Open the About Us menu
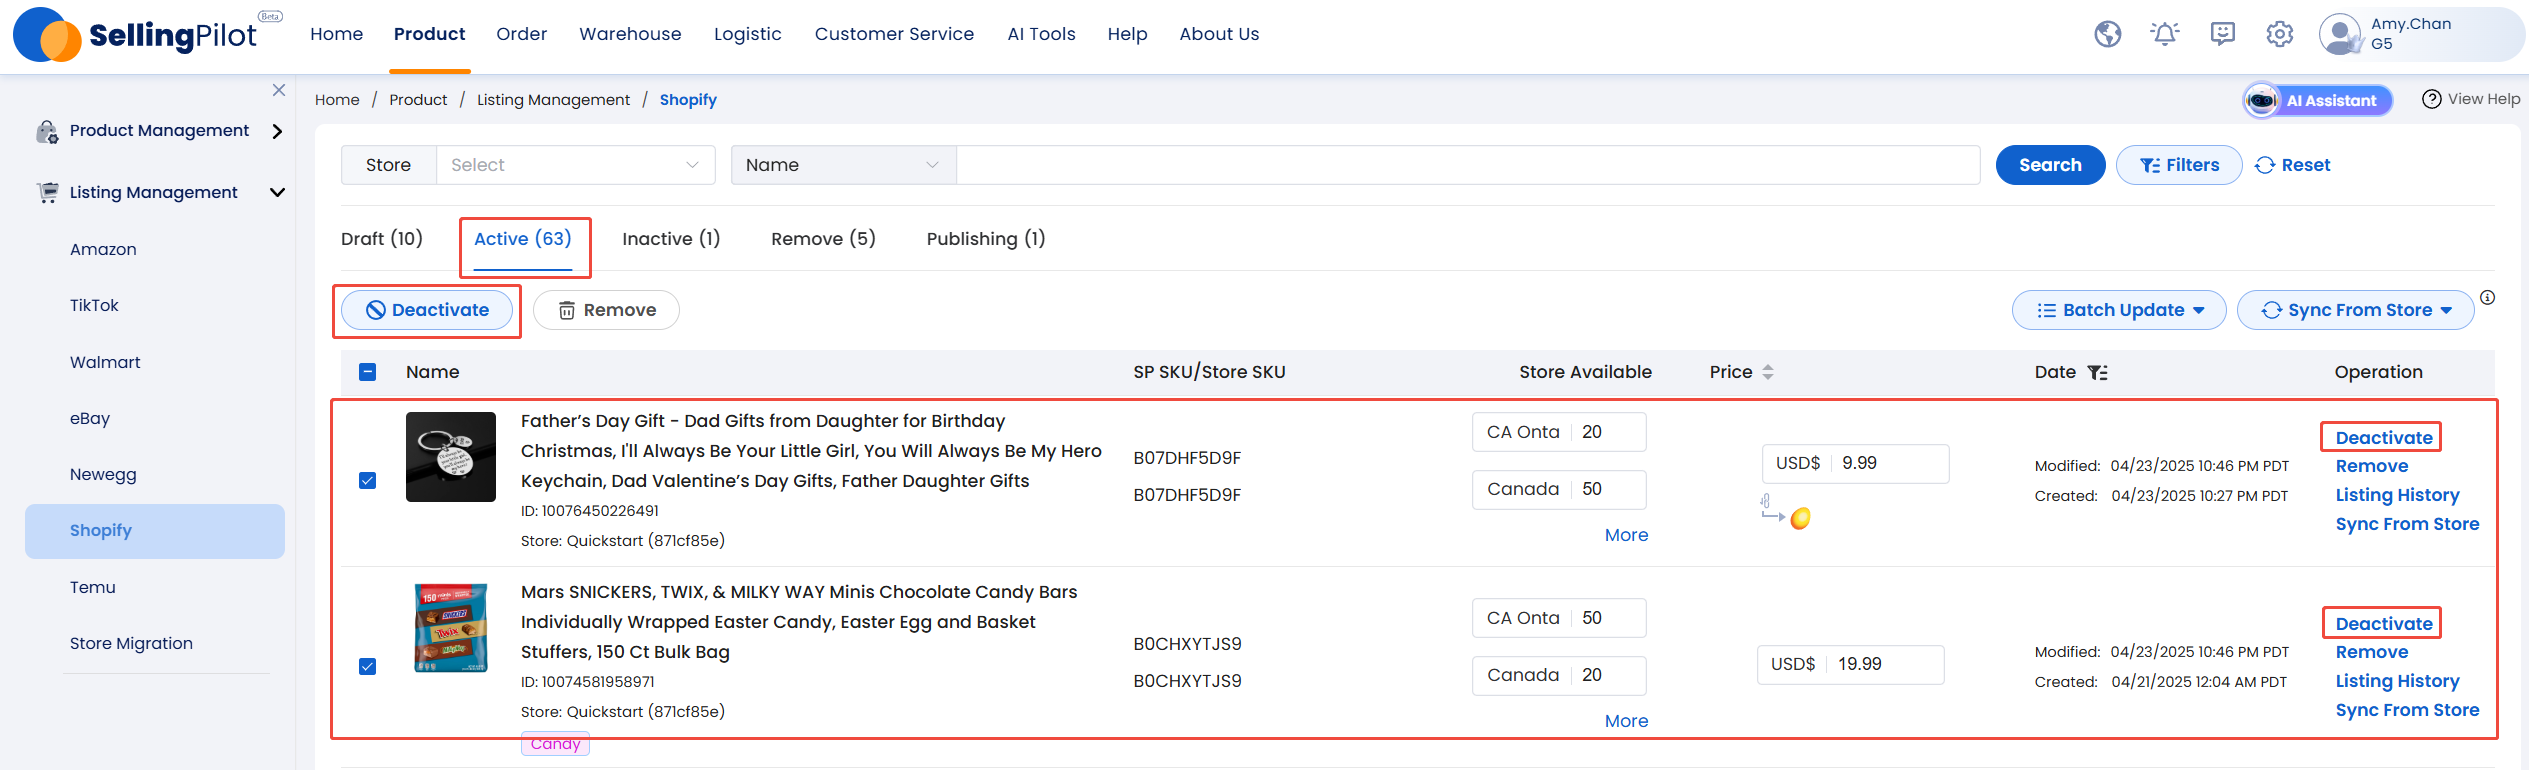2529x770 pixels. 1219,34
